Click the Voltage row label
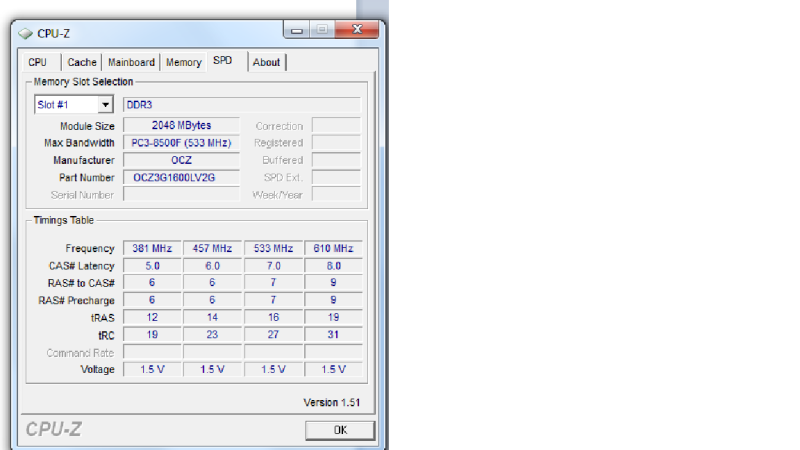Viewport: 800px width, 450px height. (x=97, y=369)
